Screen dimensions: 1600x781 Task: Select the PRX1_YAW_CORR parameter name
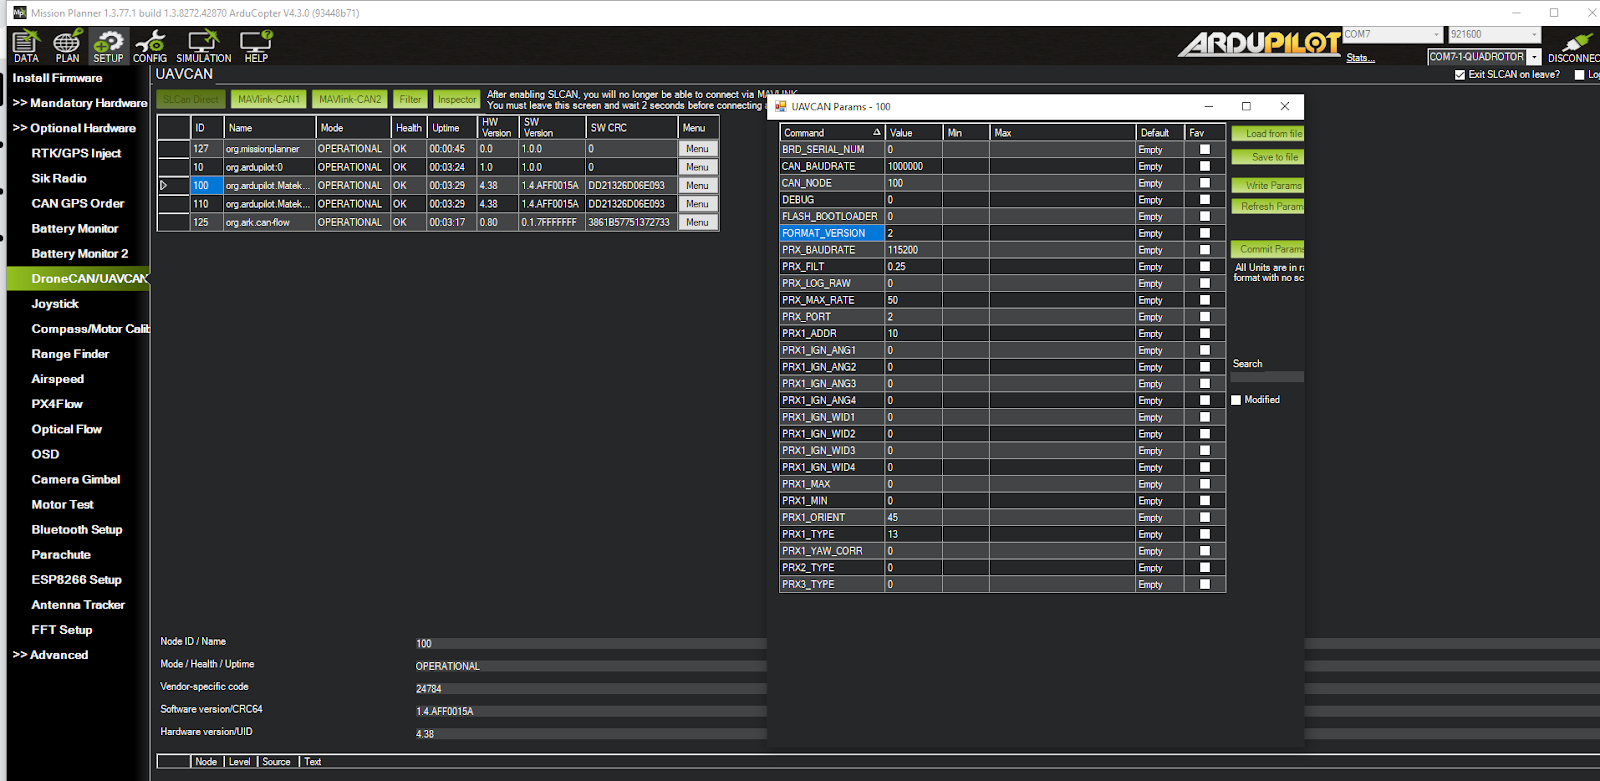tap(832, 551)
